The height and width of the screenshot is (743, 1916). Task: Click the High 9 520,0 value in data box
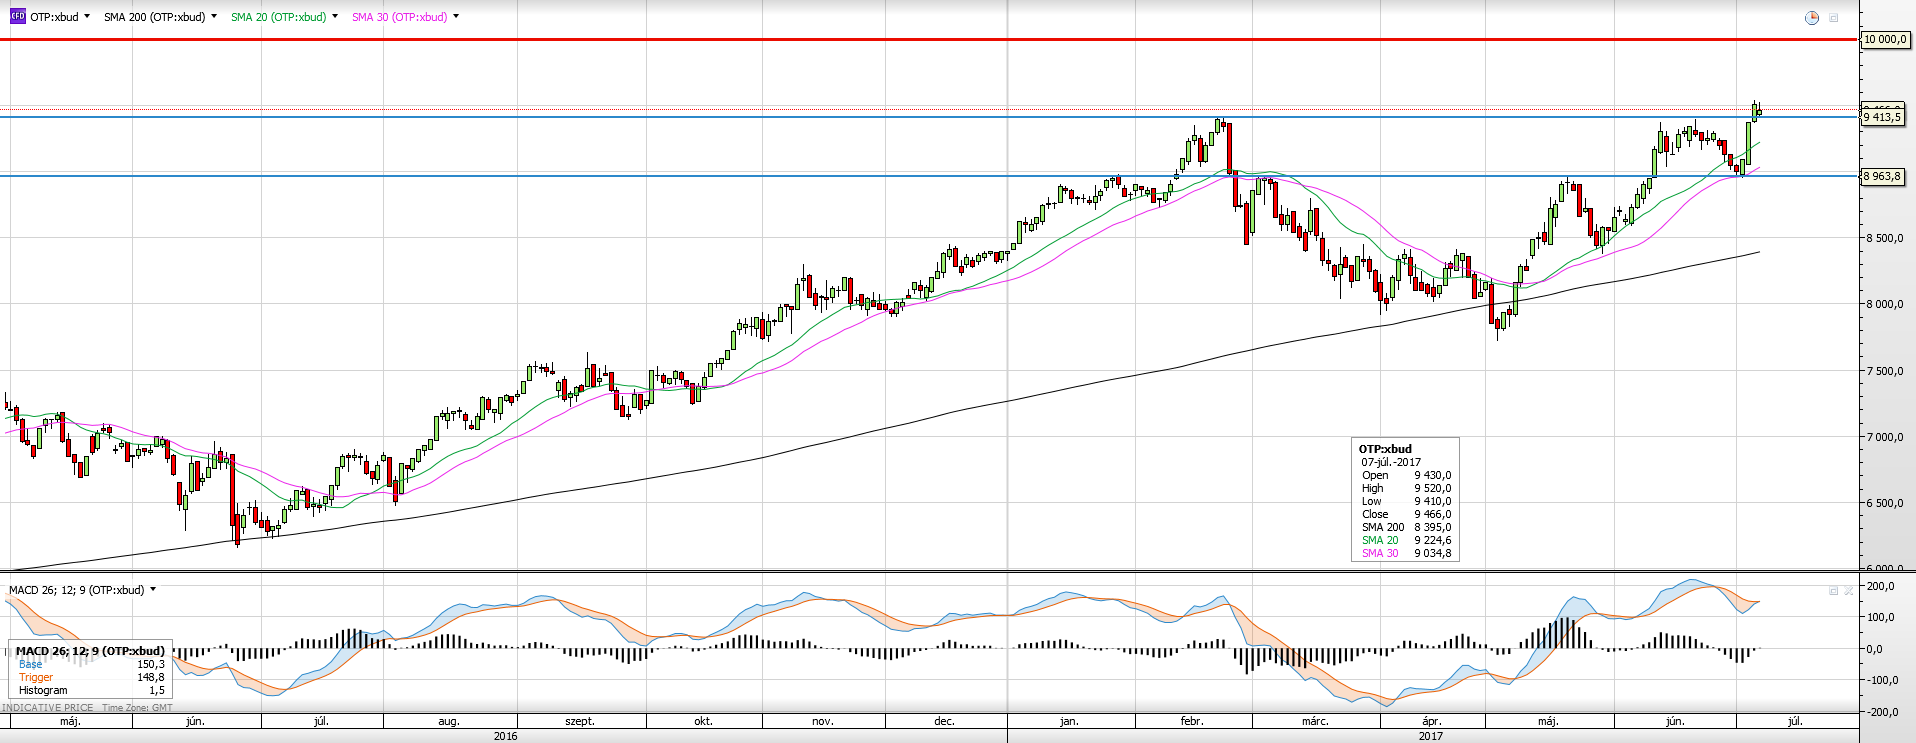tap(1432, 488)
